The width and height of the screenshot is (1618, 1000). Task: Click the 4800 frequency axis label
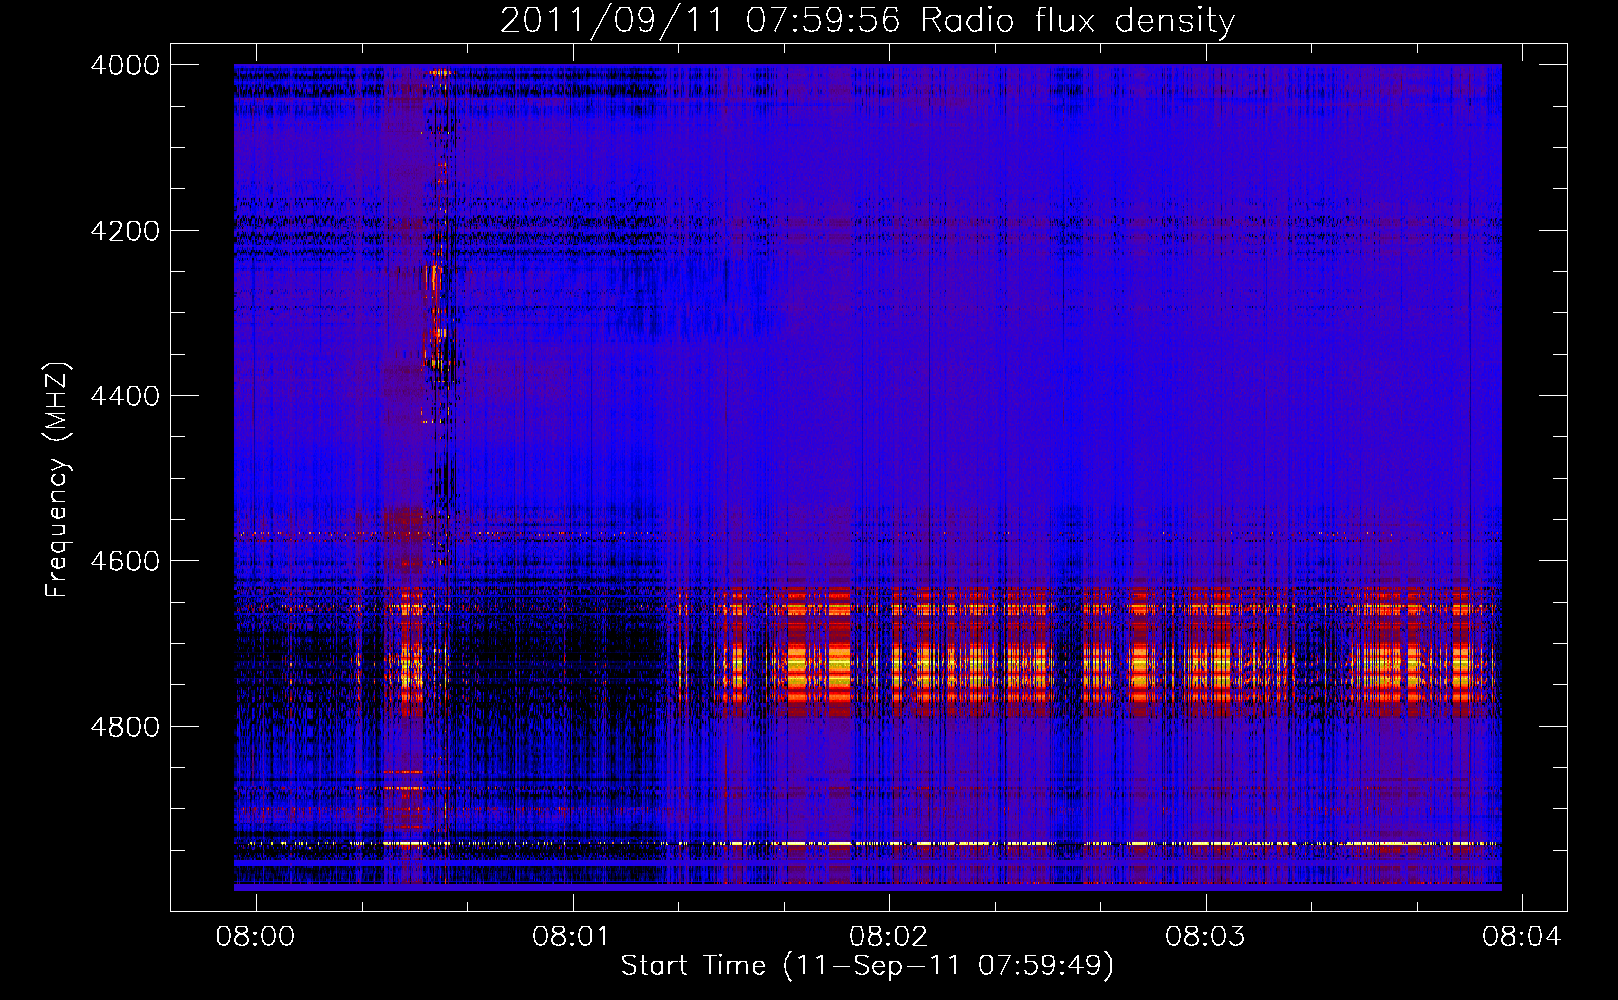pyautogui.click(x=125, y=727)
